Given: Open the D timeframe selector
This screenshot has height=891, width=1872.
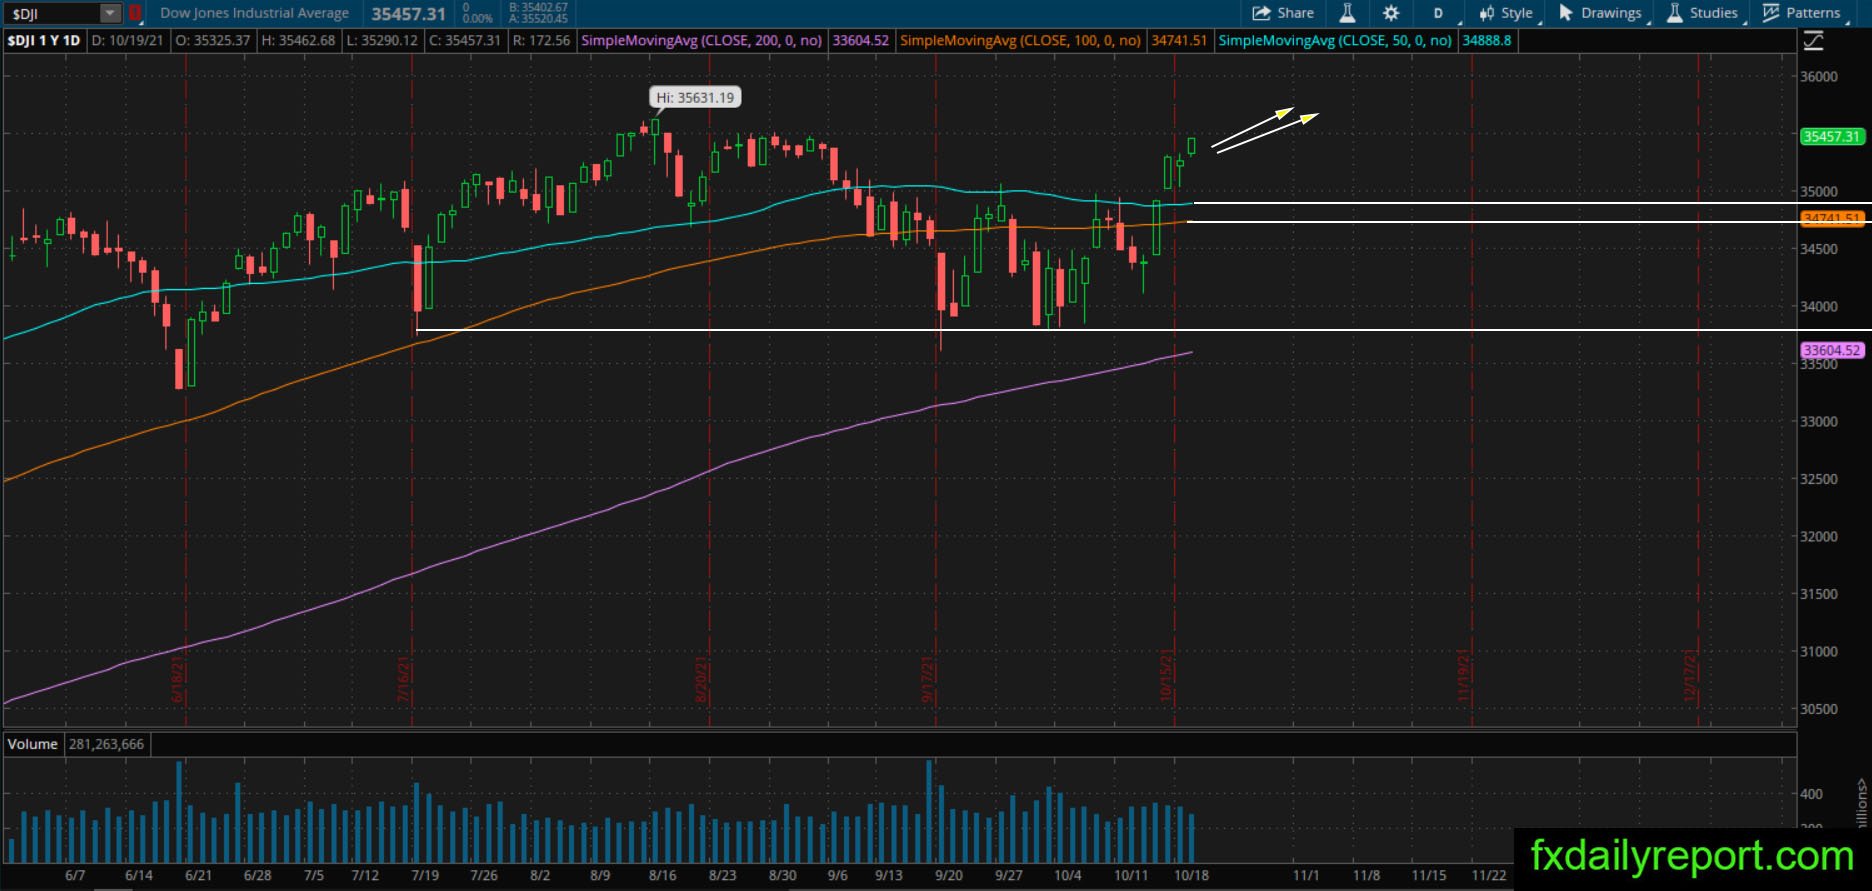Looking at the screenshot, I should (1438, 13).
